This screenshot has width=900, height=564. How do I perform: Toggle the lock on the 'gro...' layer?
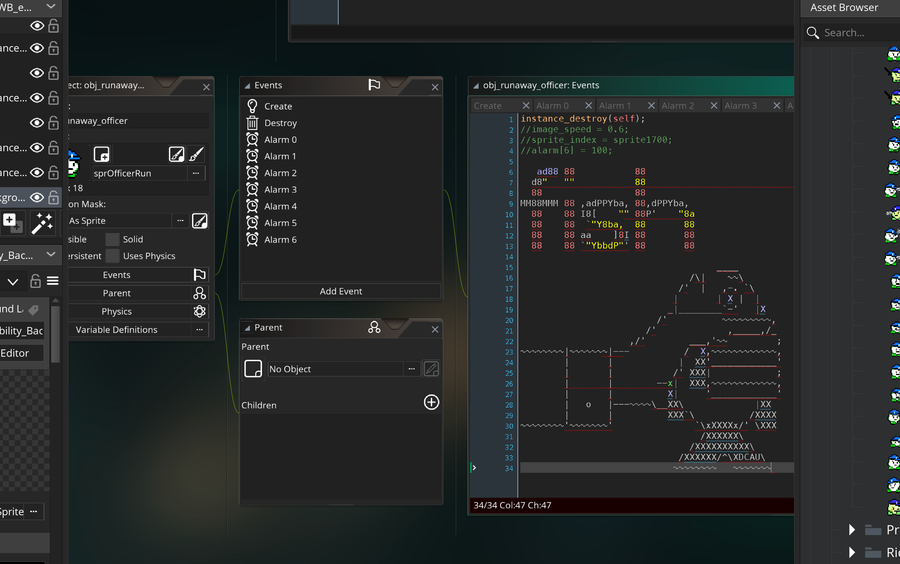click(53, 197)
